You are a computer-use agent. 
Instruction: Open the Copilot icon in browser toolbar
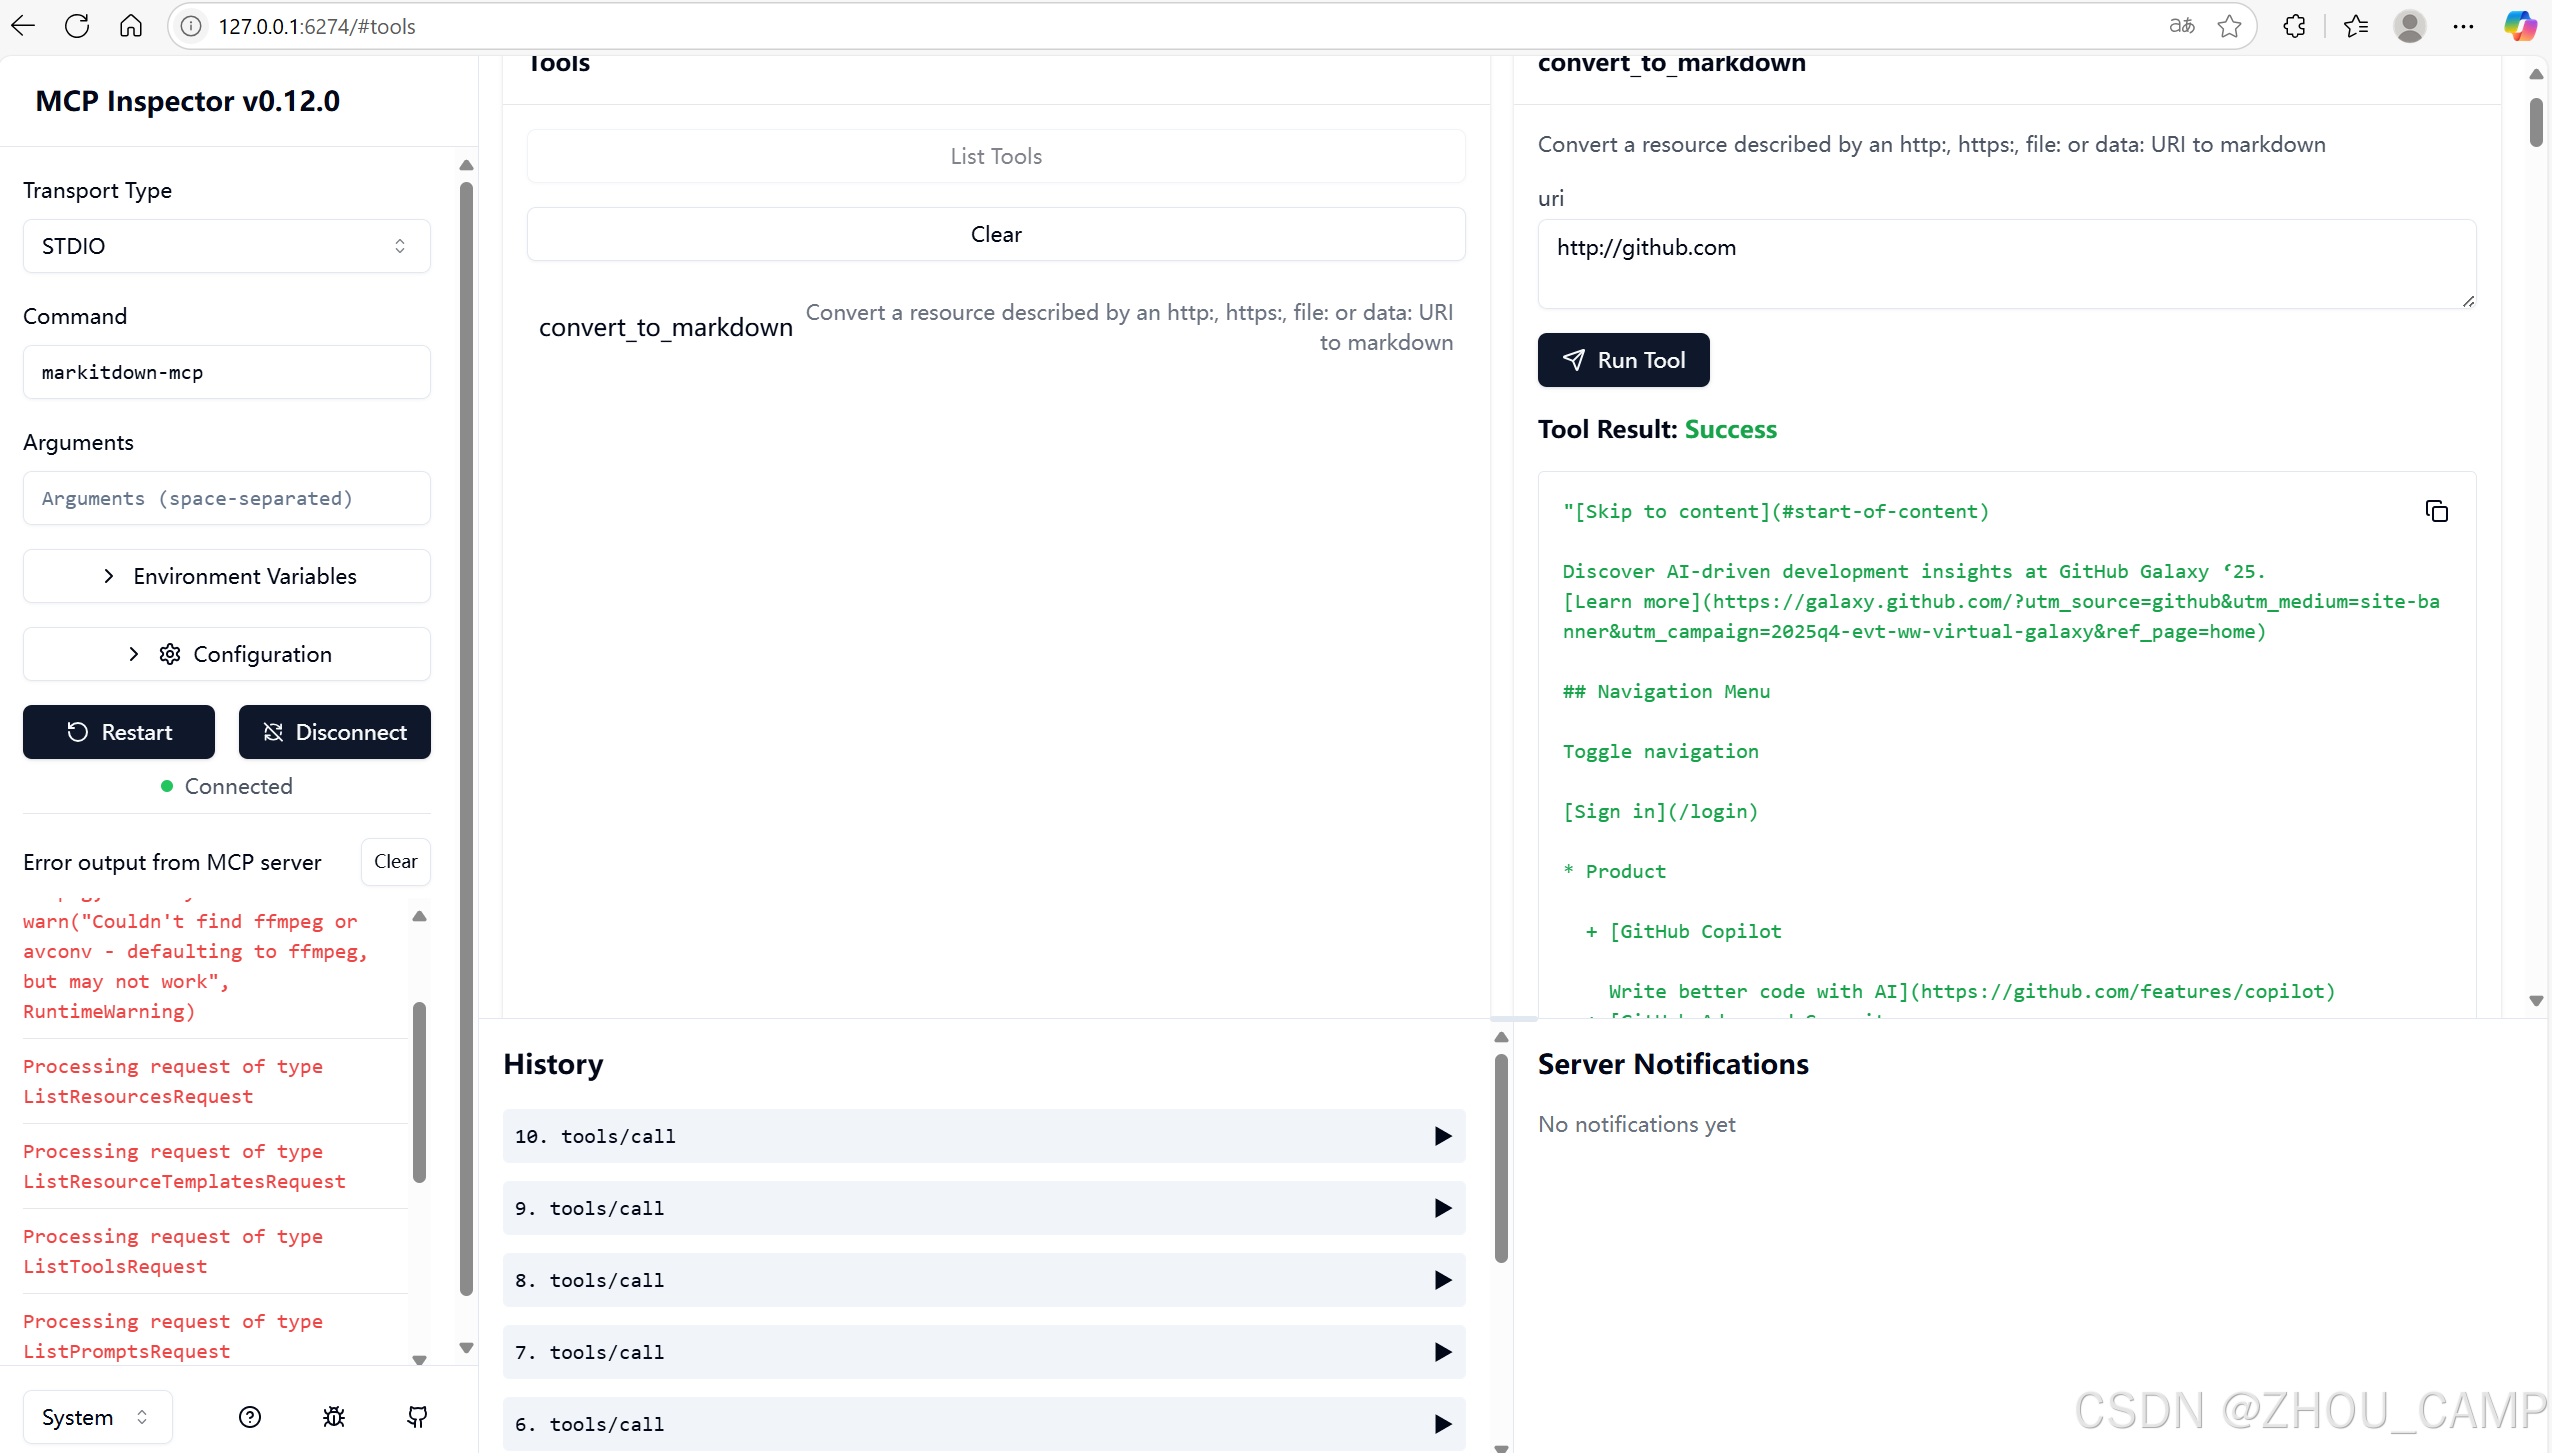[x=2519, y=26]
